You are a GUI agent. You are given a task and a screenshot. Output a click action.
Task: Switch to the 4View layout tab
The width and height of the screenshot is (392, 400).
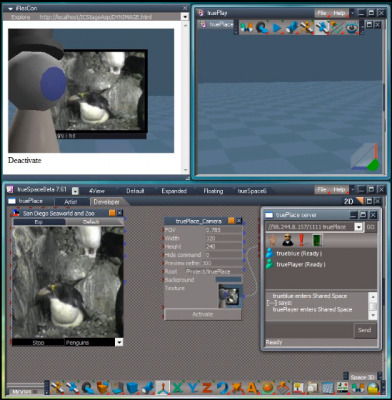click(x=97, y=191)
